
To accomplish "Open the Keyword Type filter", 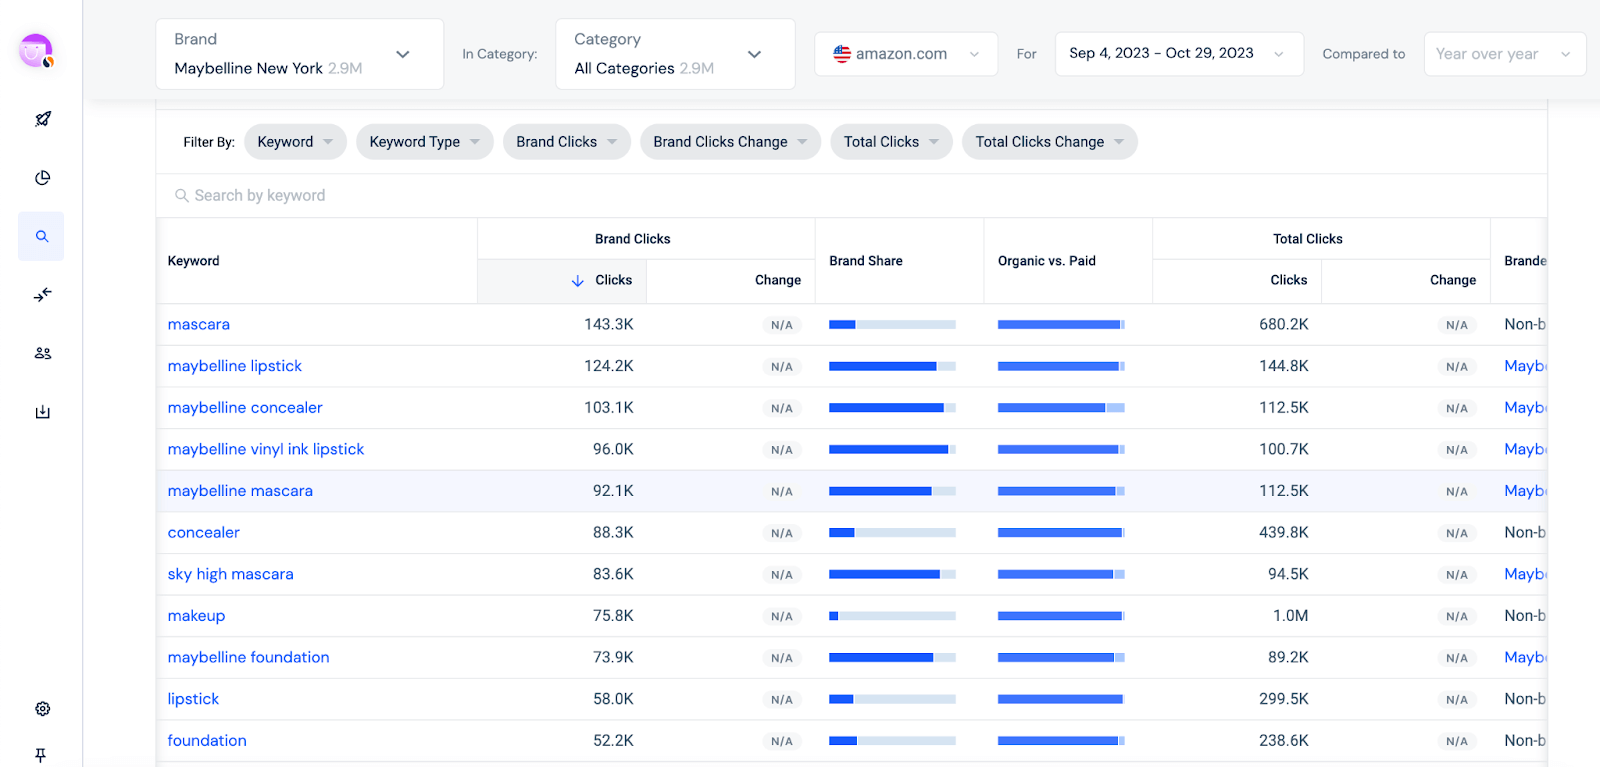I will (424, 142).
